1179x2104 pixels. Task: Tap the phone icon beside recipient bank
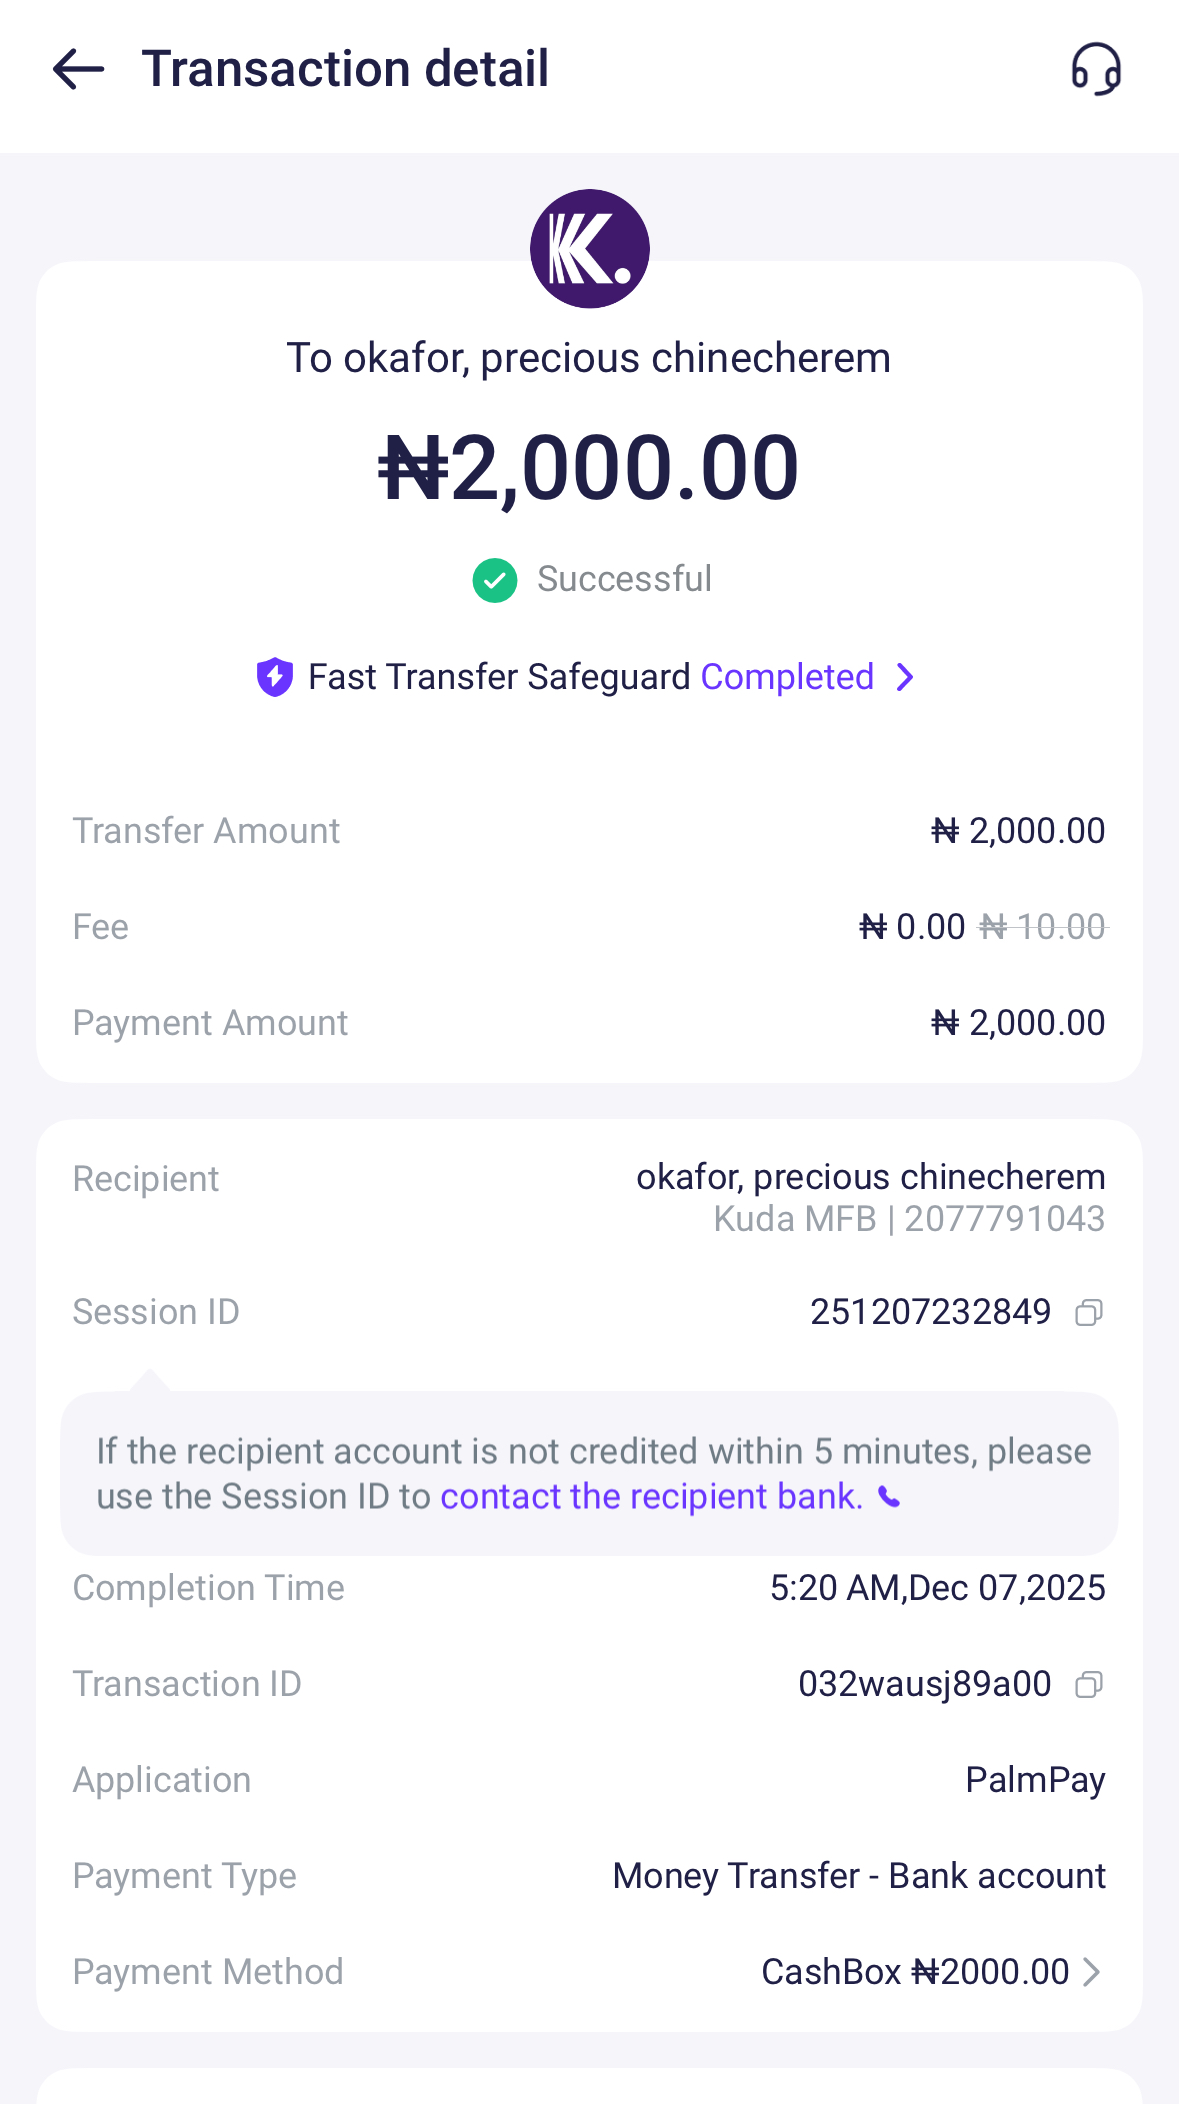[889, 1497]
